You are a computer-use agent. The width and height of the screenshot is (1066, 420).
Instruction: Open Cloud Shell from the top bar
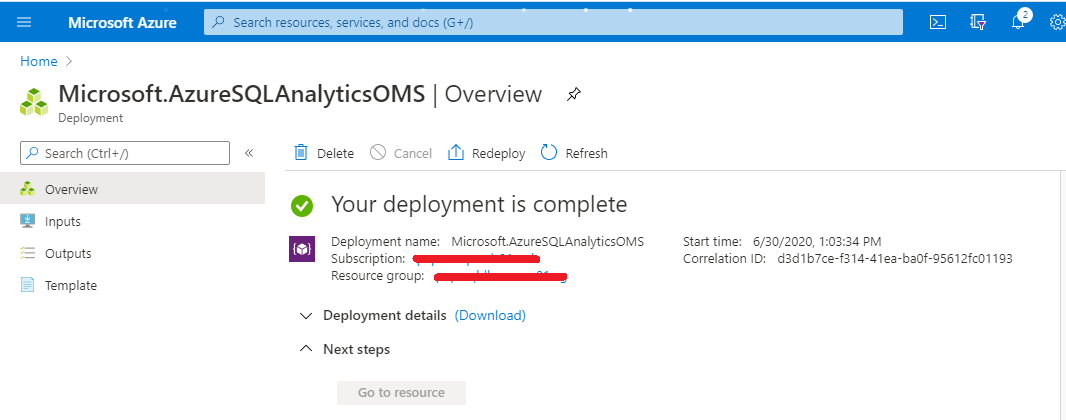938,22
